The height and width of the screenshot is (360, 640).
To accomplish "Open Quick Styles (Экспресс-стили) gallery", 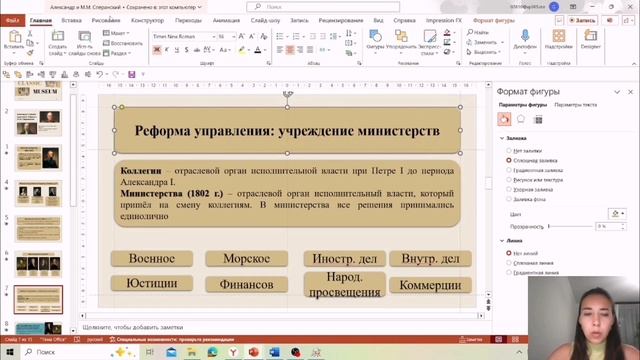I will click(x=429, y=37).
